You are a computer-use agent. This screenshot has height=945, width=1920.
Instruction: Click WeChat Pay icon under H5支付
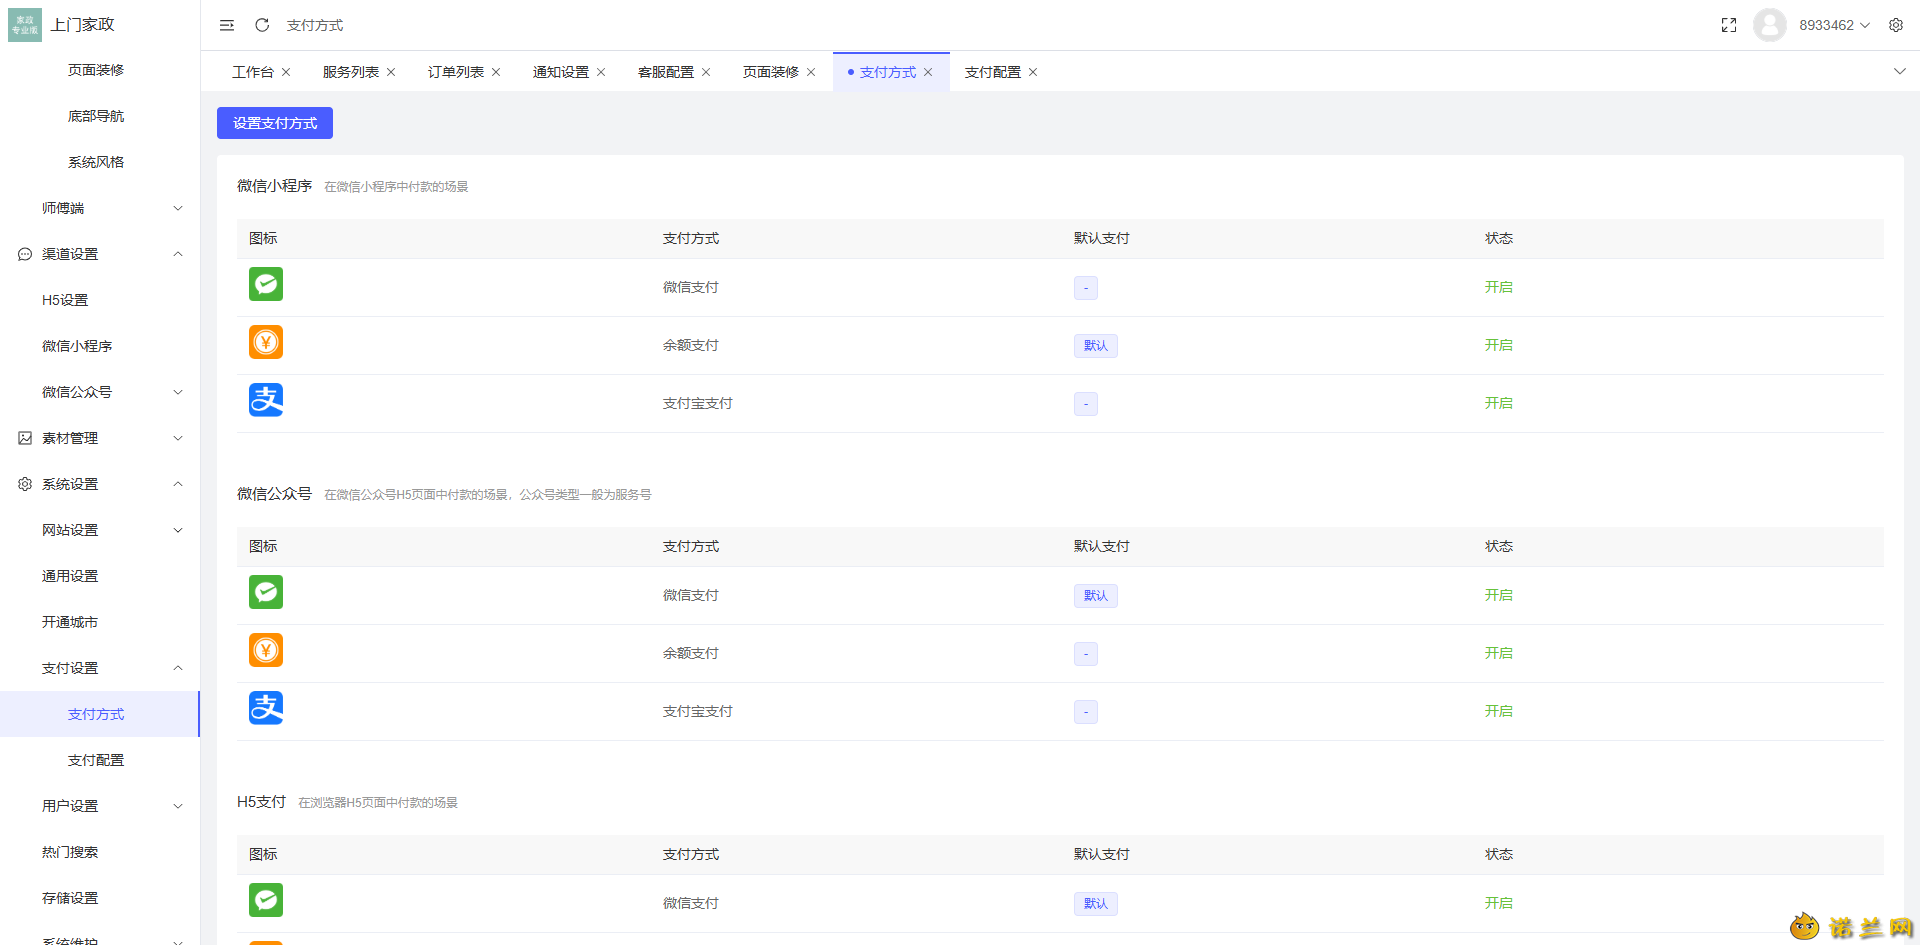[x=266, y=900]
